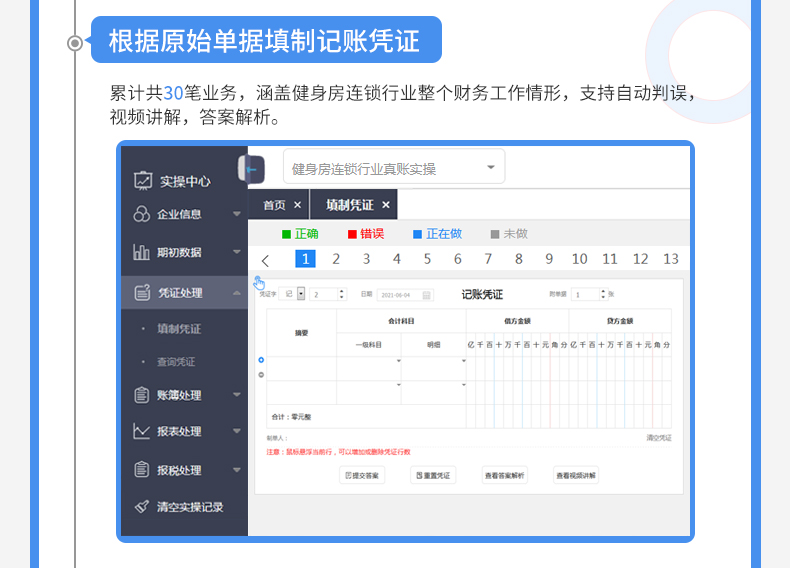Screen dimensions: 790x568
Task: Close the 首页 tab
Action: coord(298,205)
